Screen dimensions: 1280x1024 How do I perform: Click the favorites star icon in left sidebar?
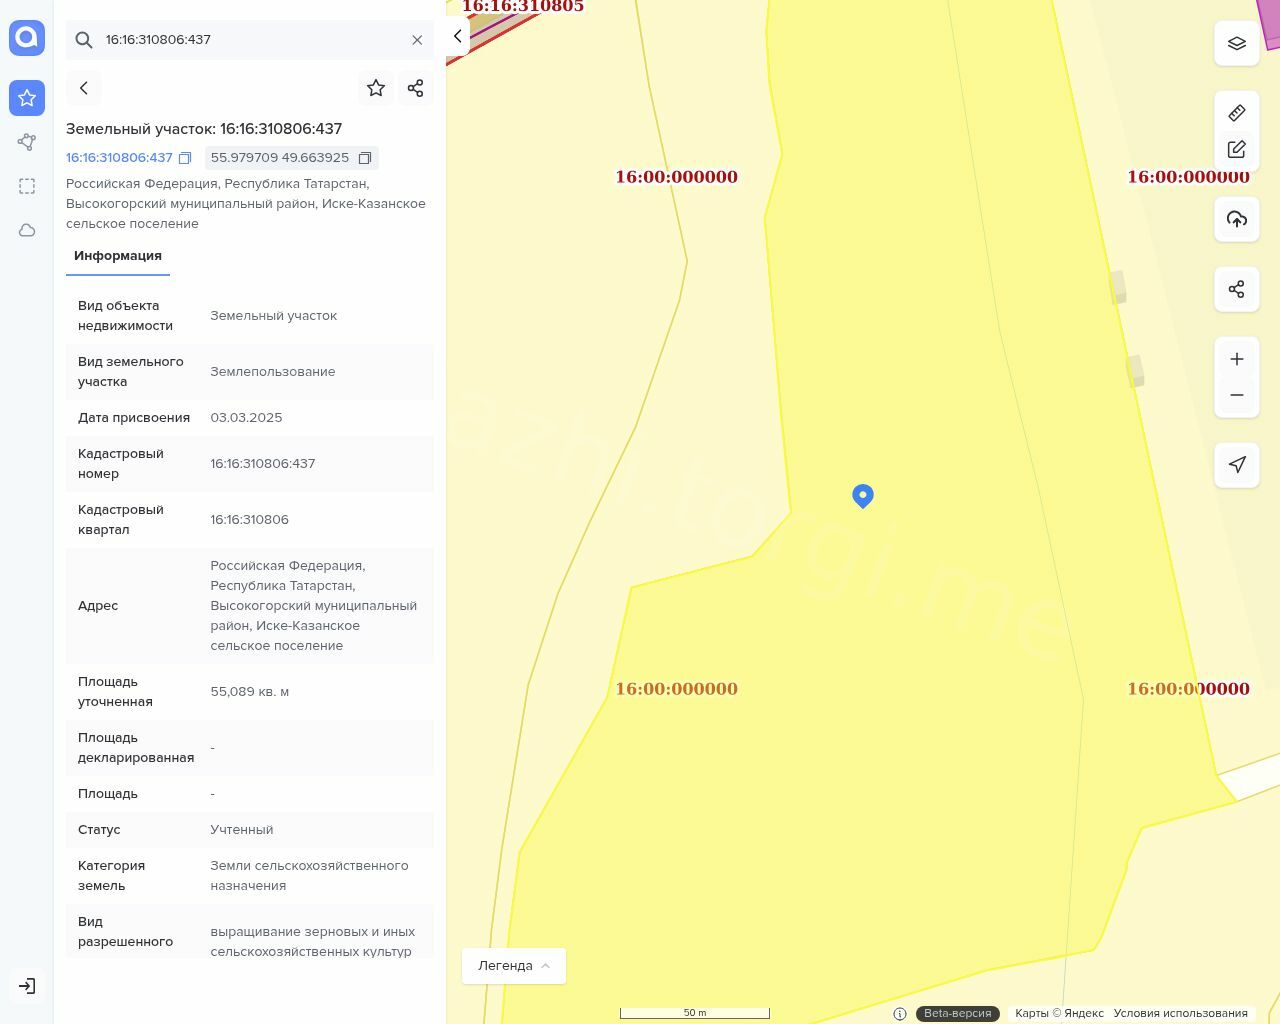click(x=27, y=98)
